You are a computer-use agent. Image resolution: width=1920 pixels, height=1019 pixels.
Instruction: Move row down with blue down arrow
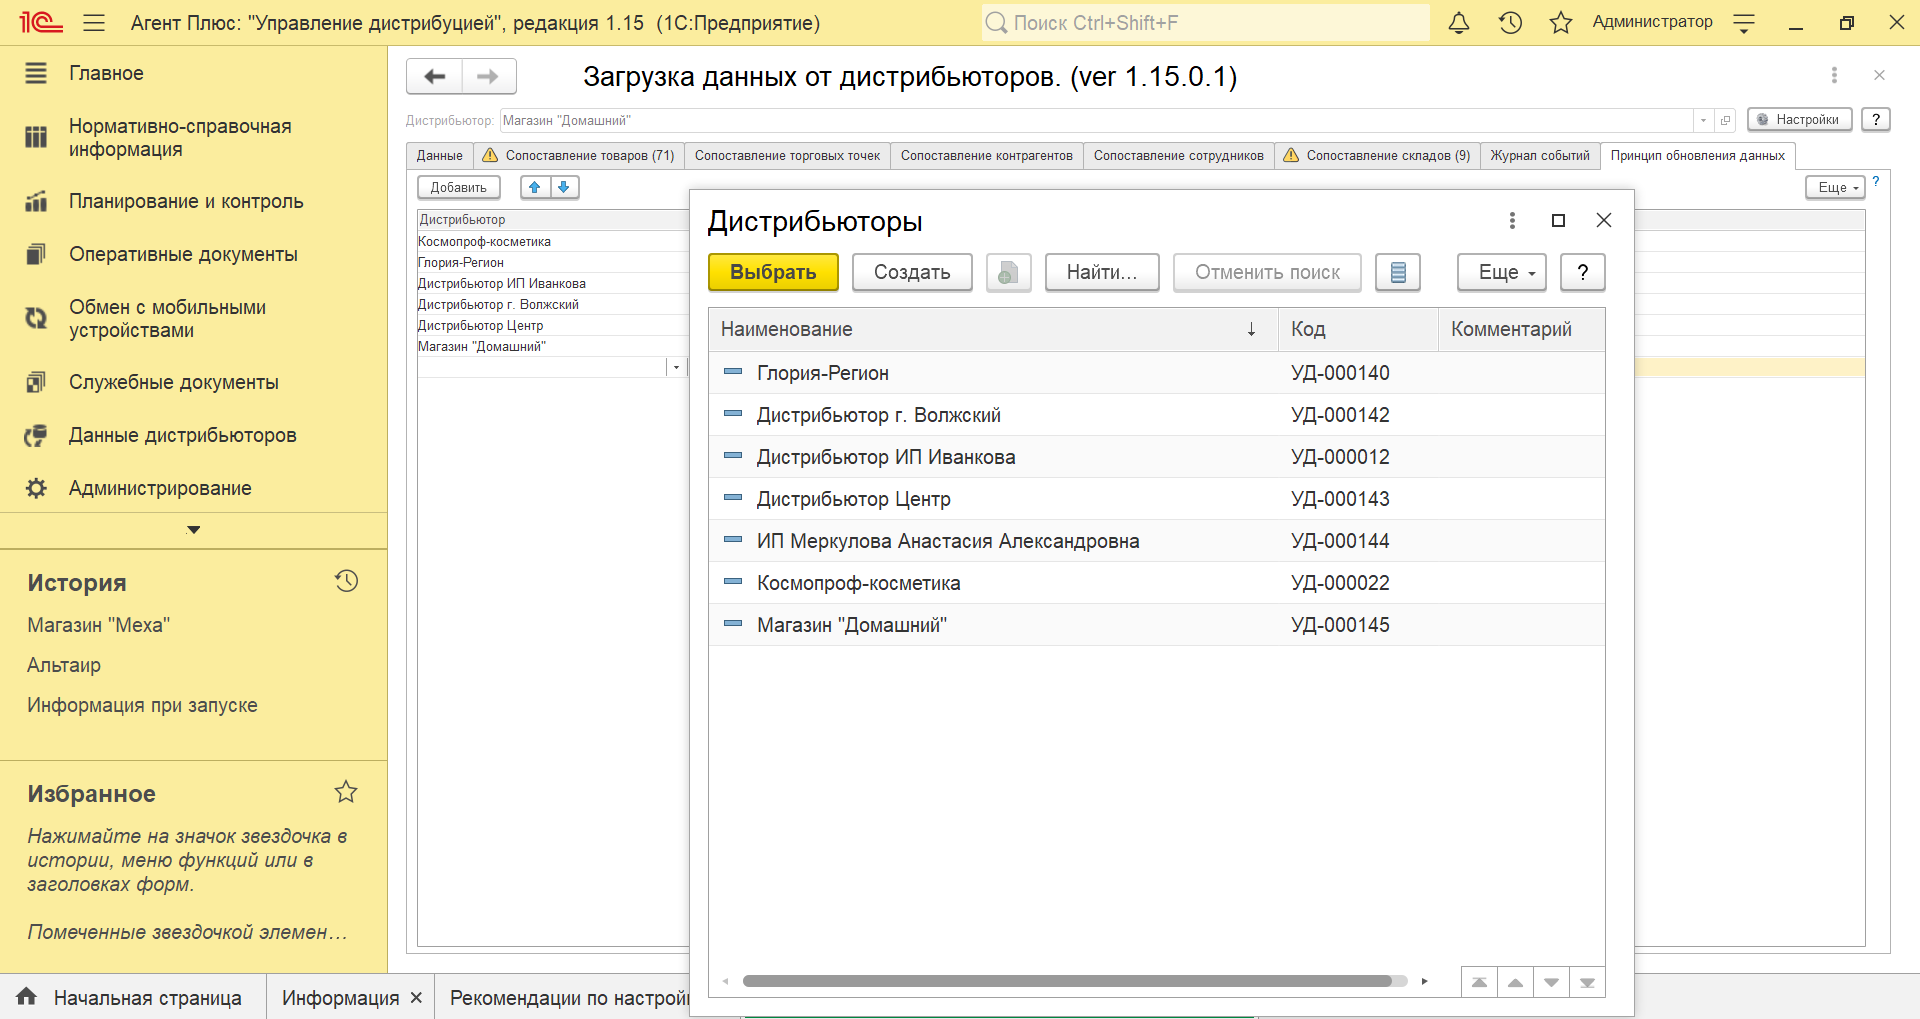564,187
